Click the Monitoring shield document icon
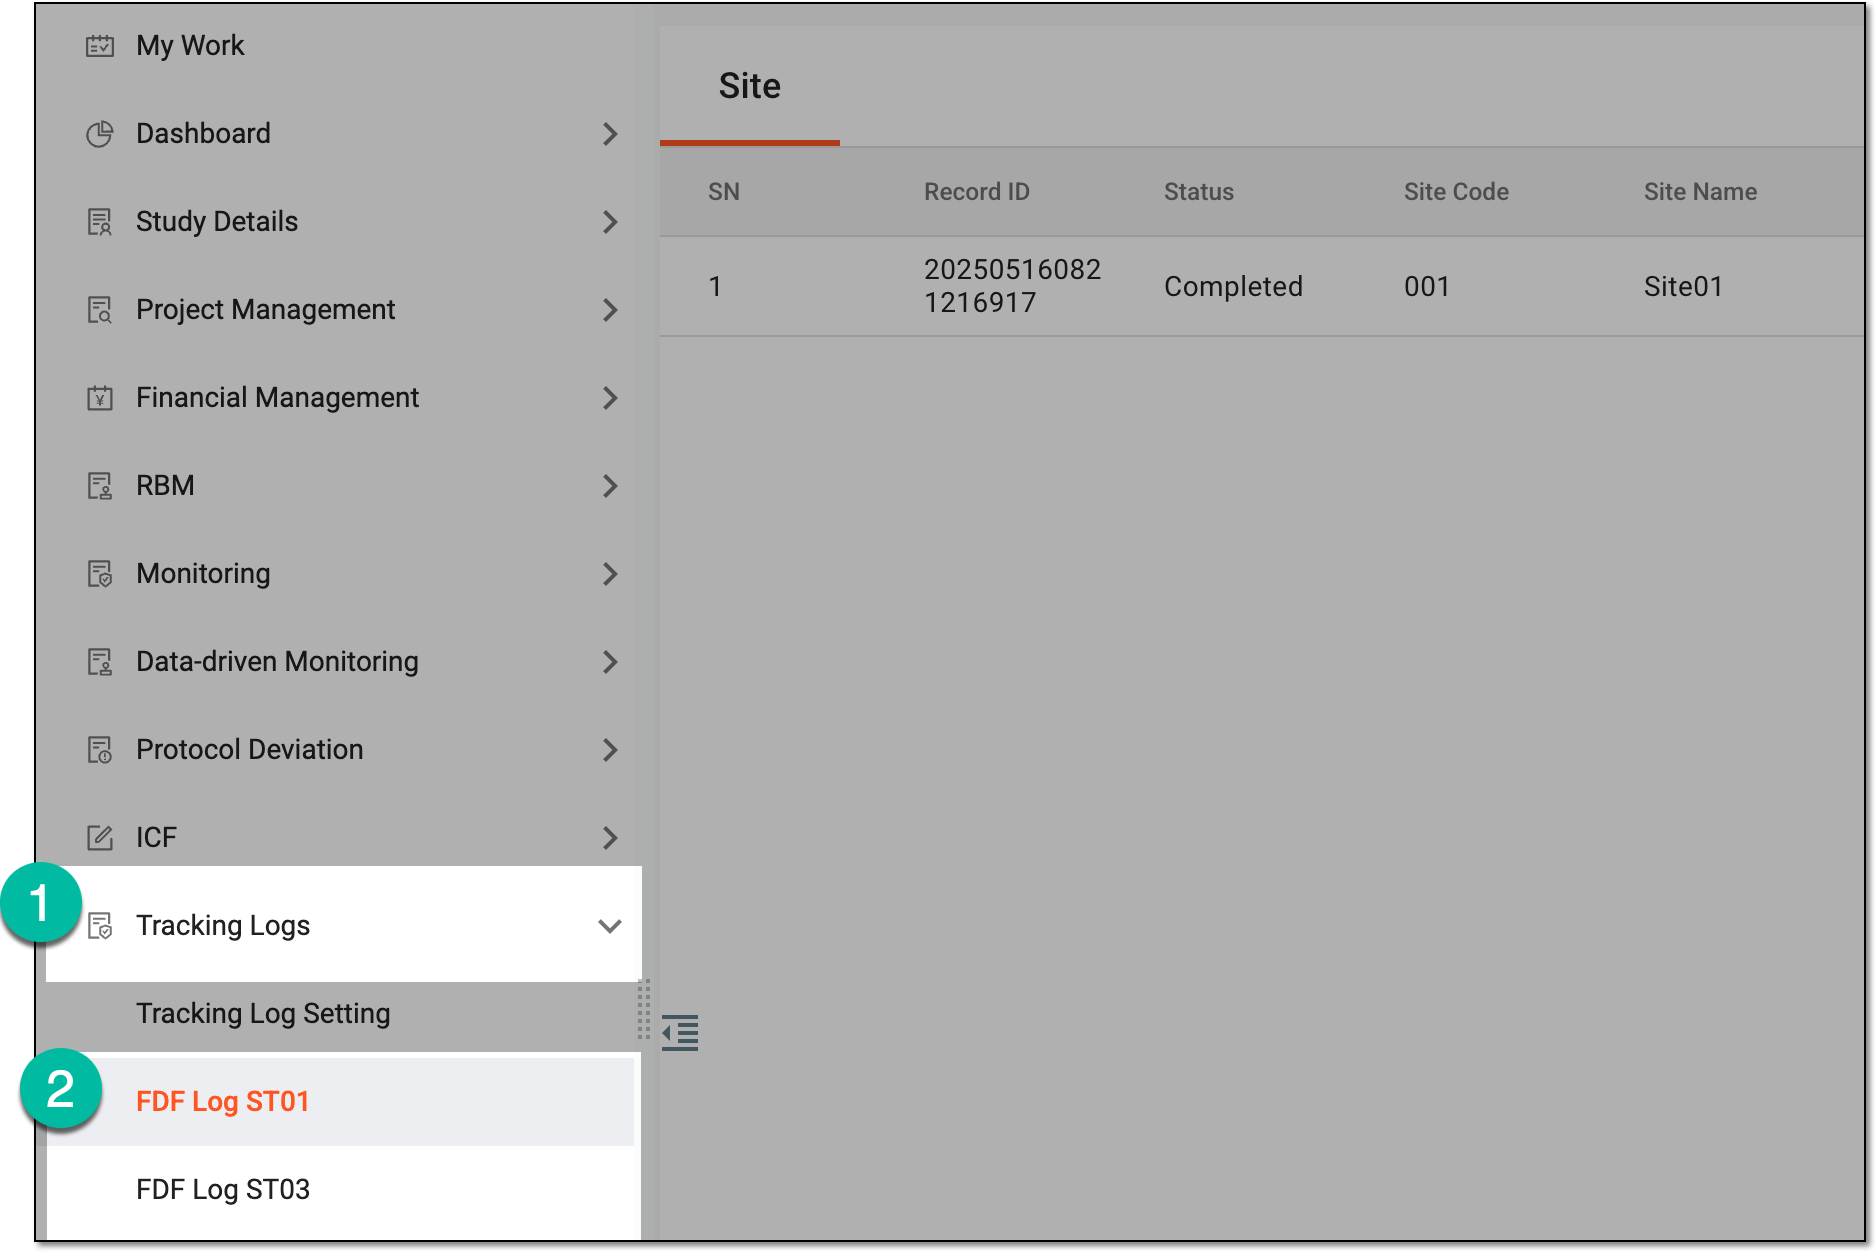 pos(100,574)
